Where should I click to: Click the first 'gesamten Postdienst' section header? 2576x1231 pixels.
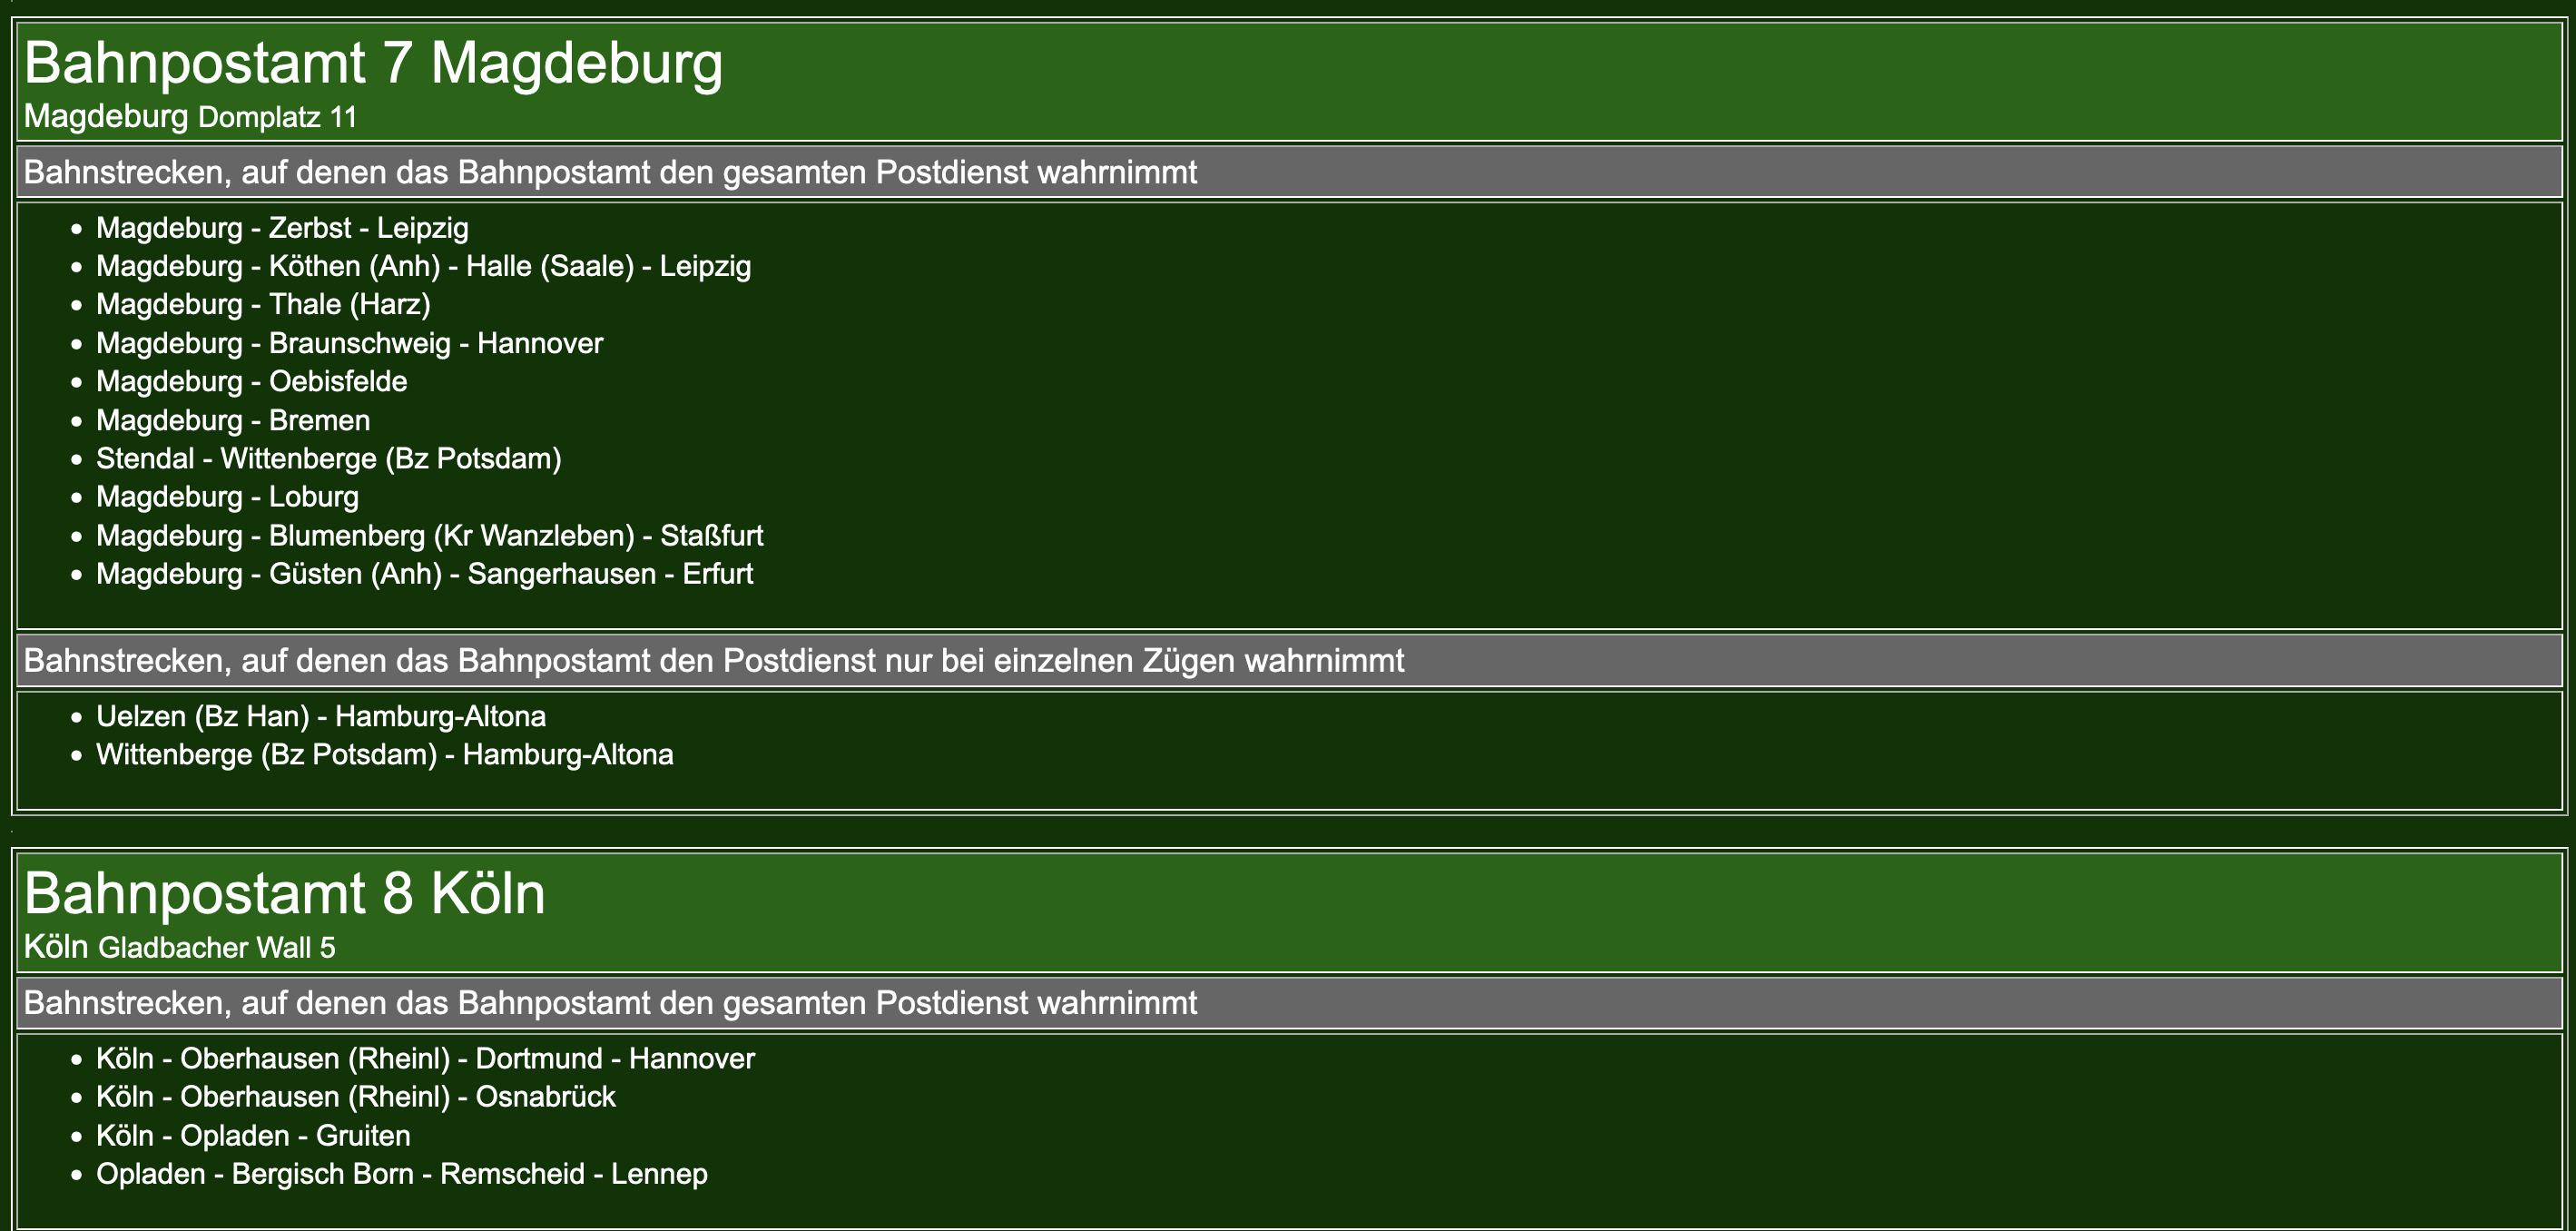(x=610, y=172)
